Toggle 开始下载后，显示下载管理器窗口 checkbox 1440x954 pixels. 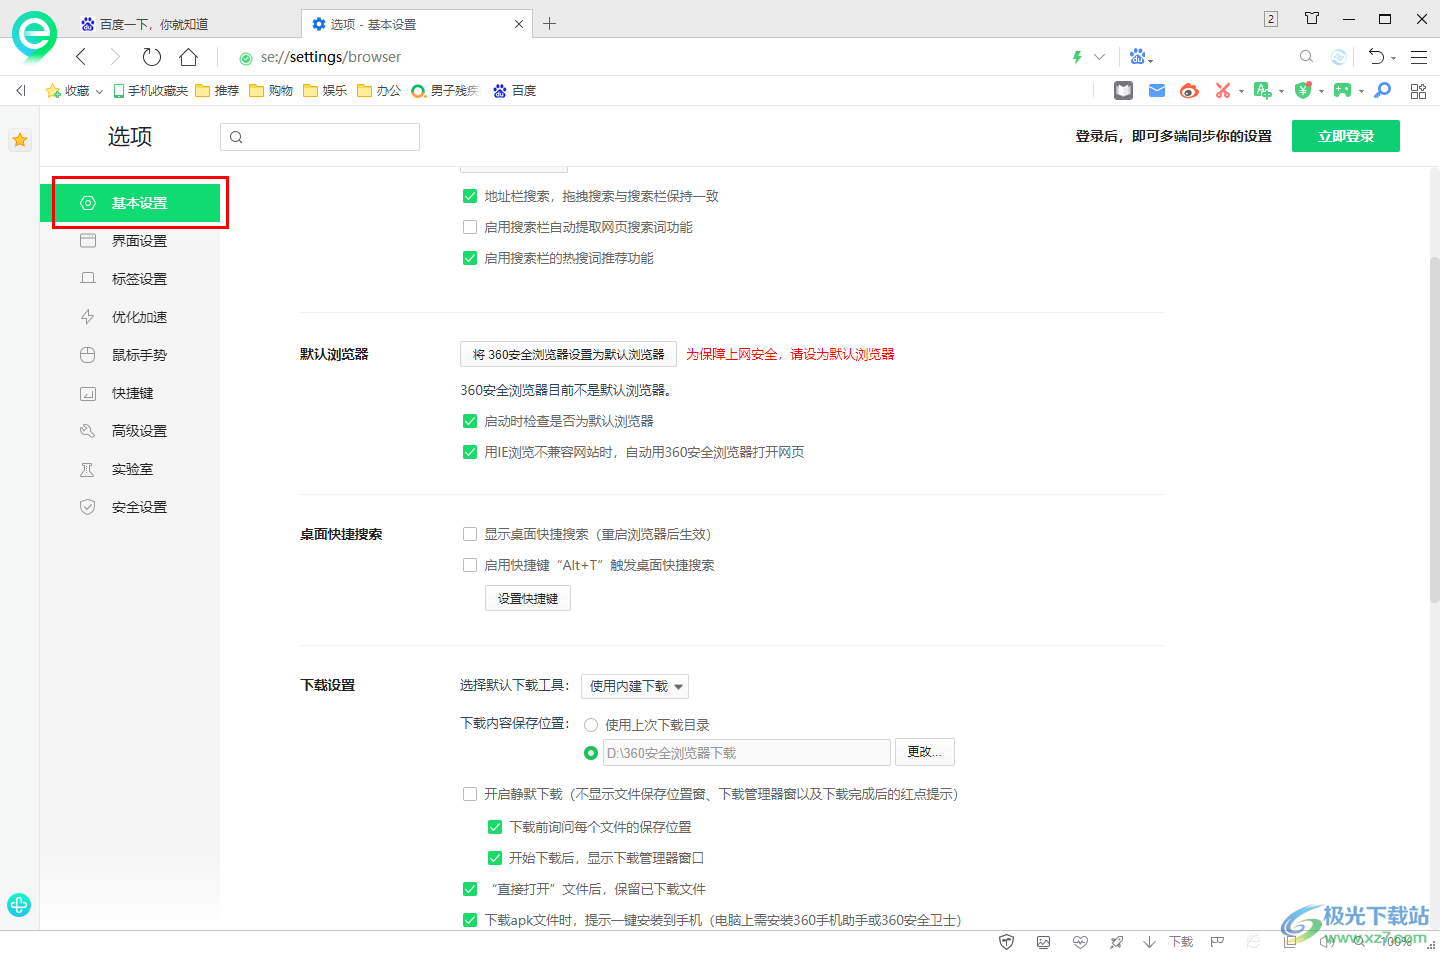pyautogui.click(x=495, y=858)
